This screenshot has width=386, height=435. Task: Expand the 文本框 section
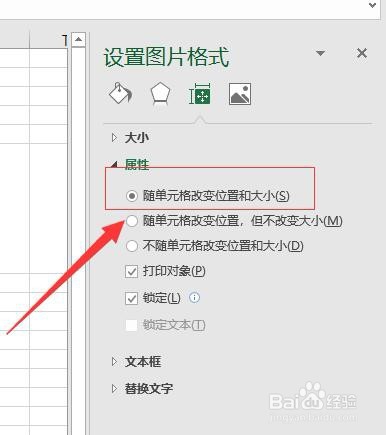pos(114,361)
